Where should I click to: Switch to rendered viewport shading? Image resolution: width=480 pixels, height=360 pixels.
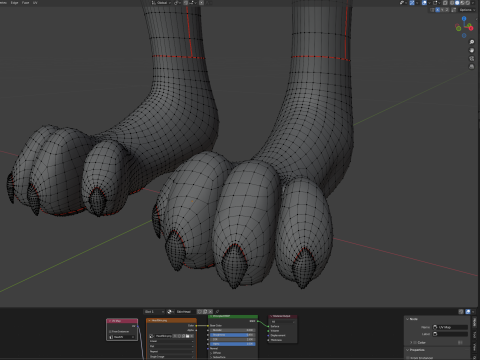pos(468,3)
